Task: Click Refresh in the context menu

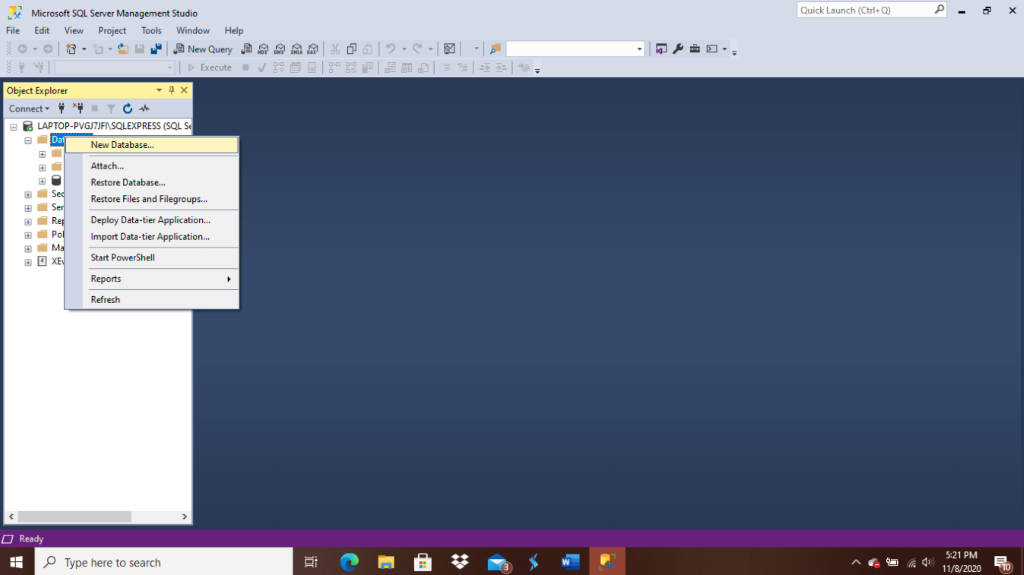Action: click(x=152, y=300)
